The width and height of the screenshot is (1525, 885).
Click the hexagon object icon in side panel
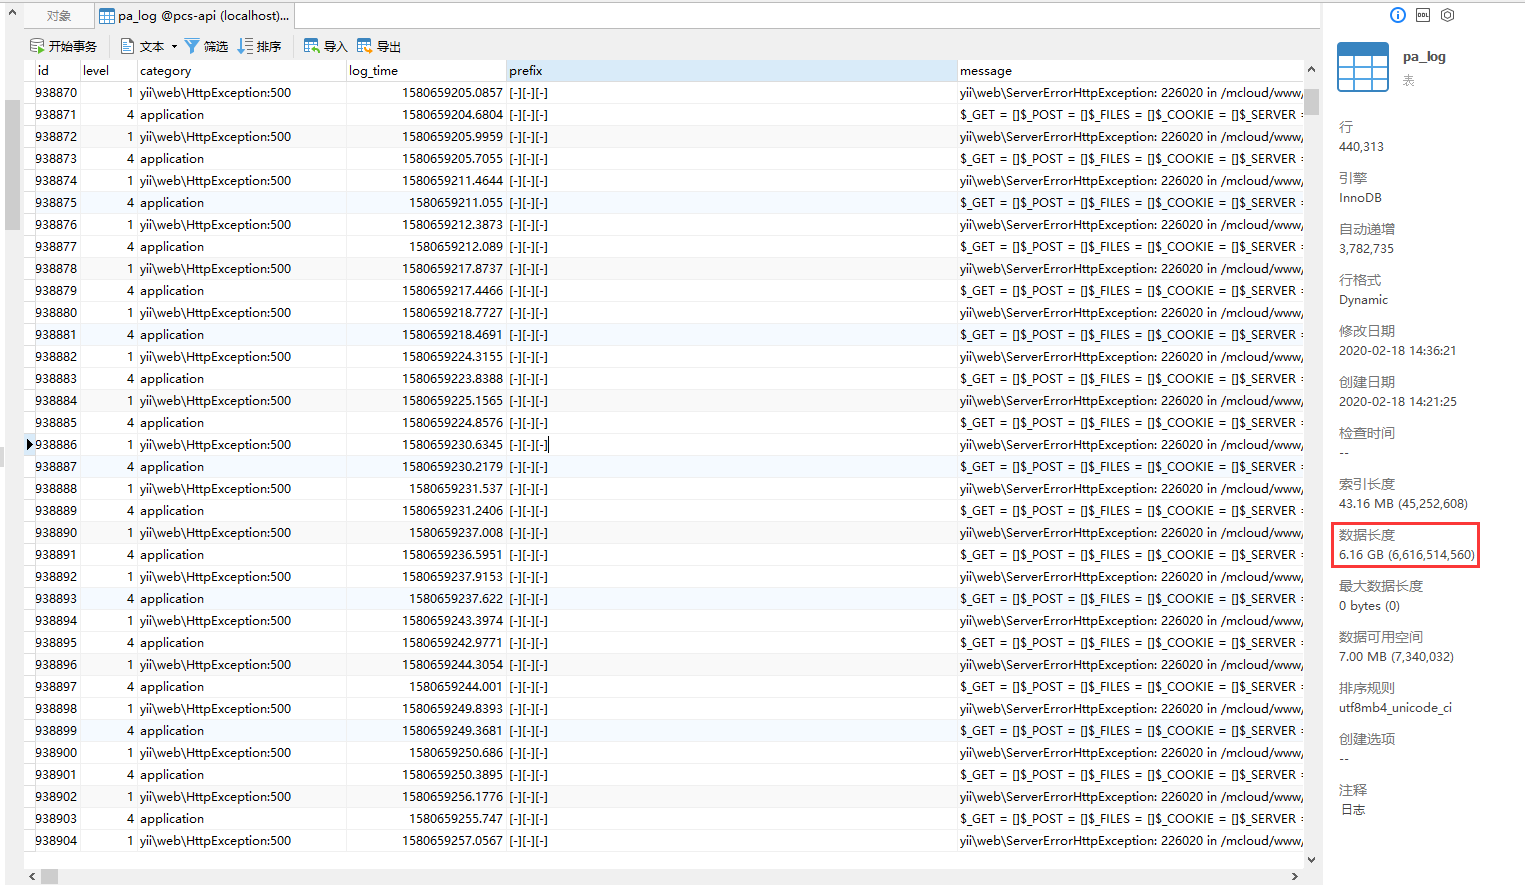[x=1448, y=15]
